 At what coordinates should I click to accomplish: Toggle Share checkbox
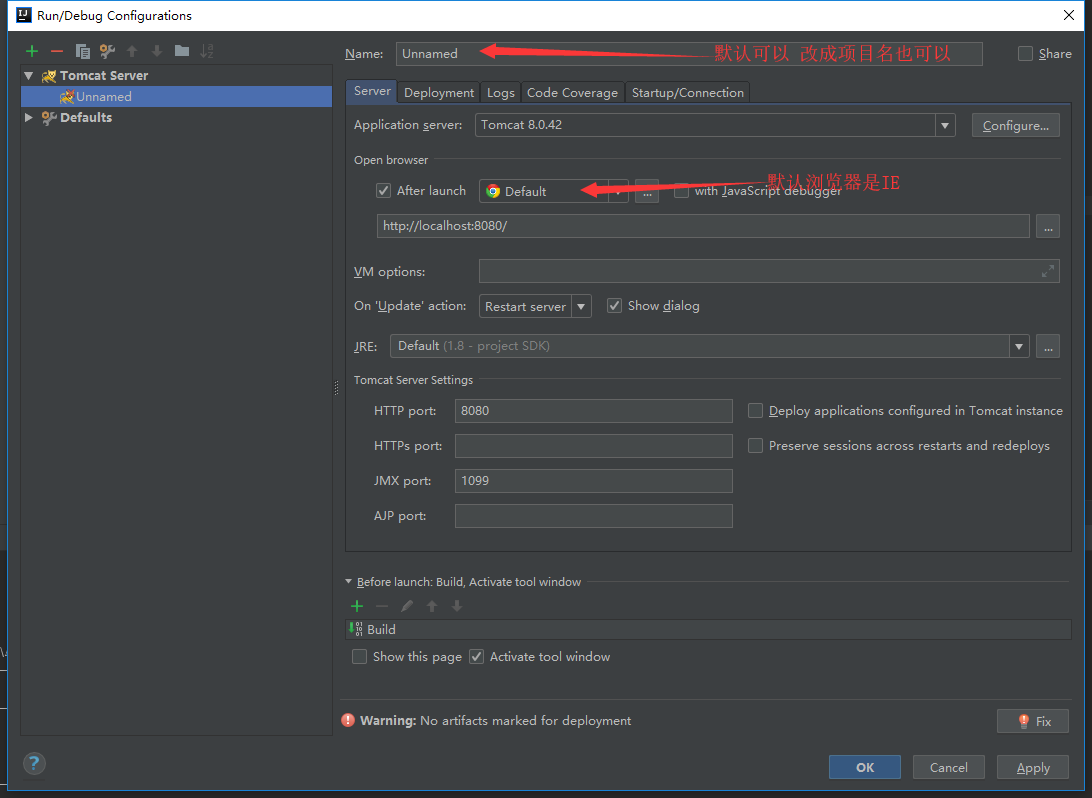pos(1025,54)
